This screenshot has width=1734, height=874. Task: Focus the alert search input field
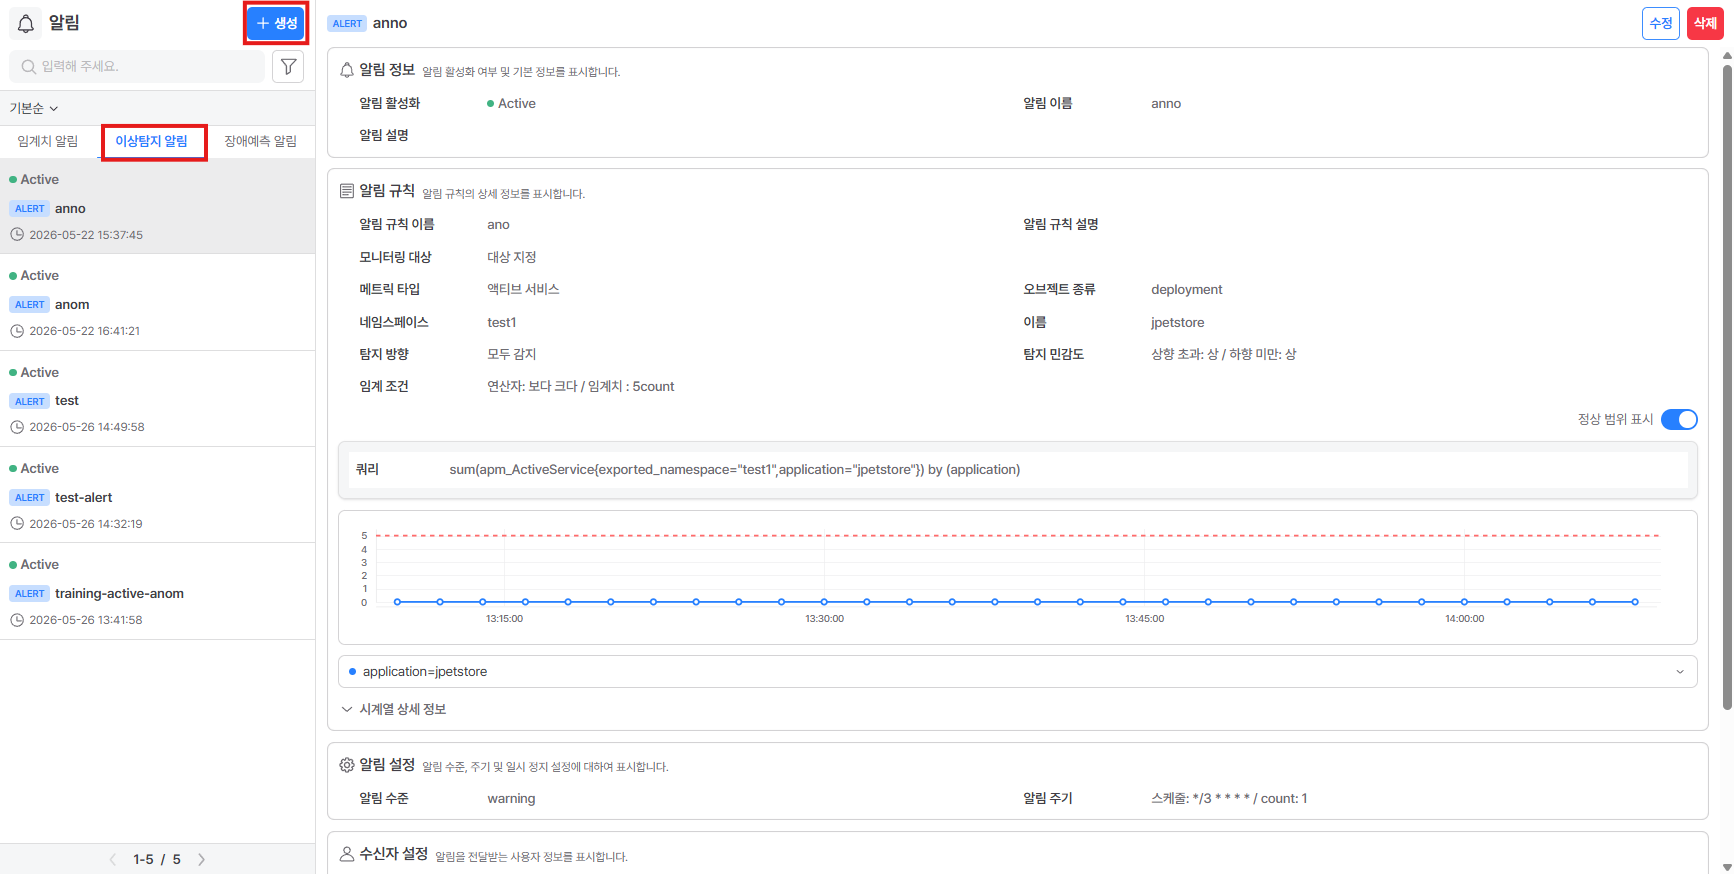[137, 66]
